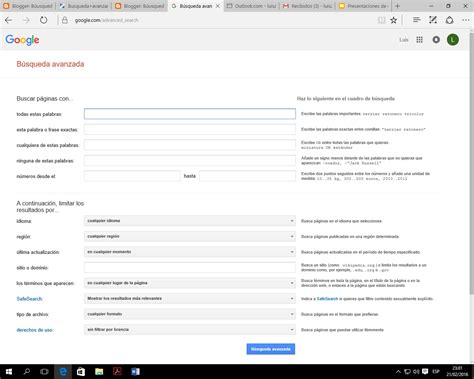Switch to the Busqueda+avanzada tab
The image size is (474, 379).
pyautogui.click(x=84, y=6)
